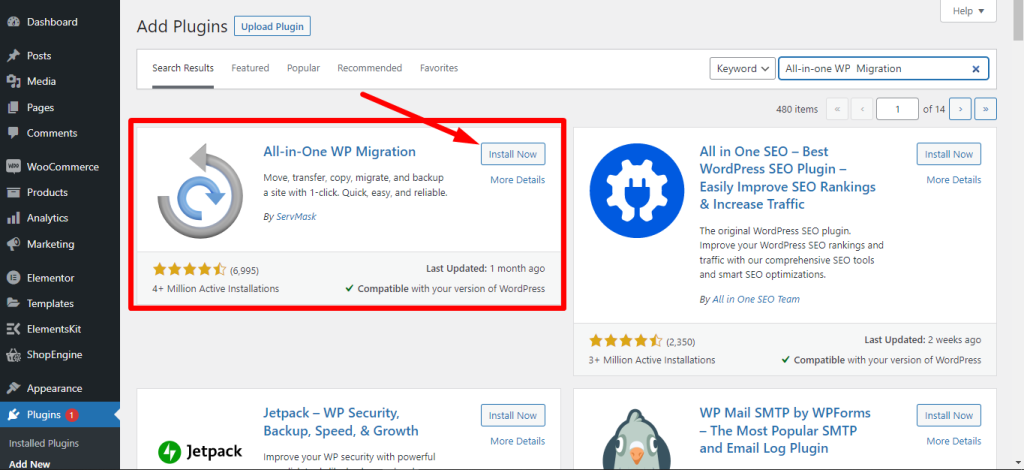
Task: Click All-in-One WP Migration plugin icon
Action: click(200, 191)
